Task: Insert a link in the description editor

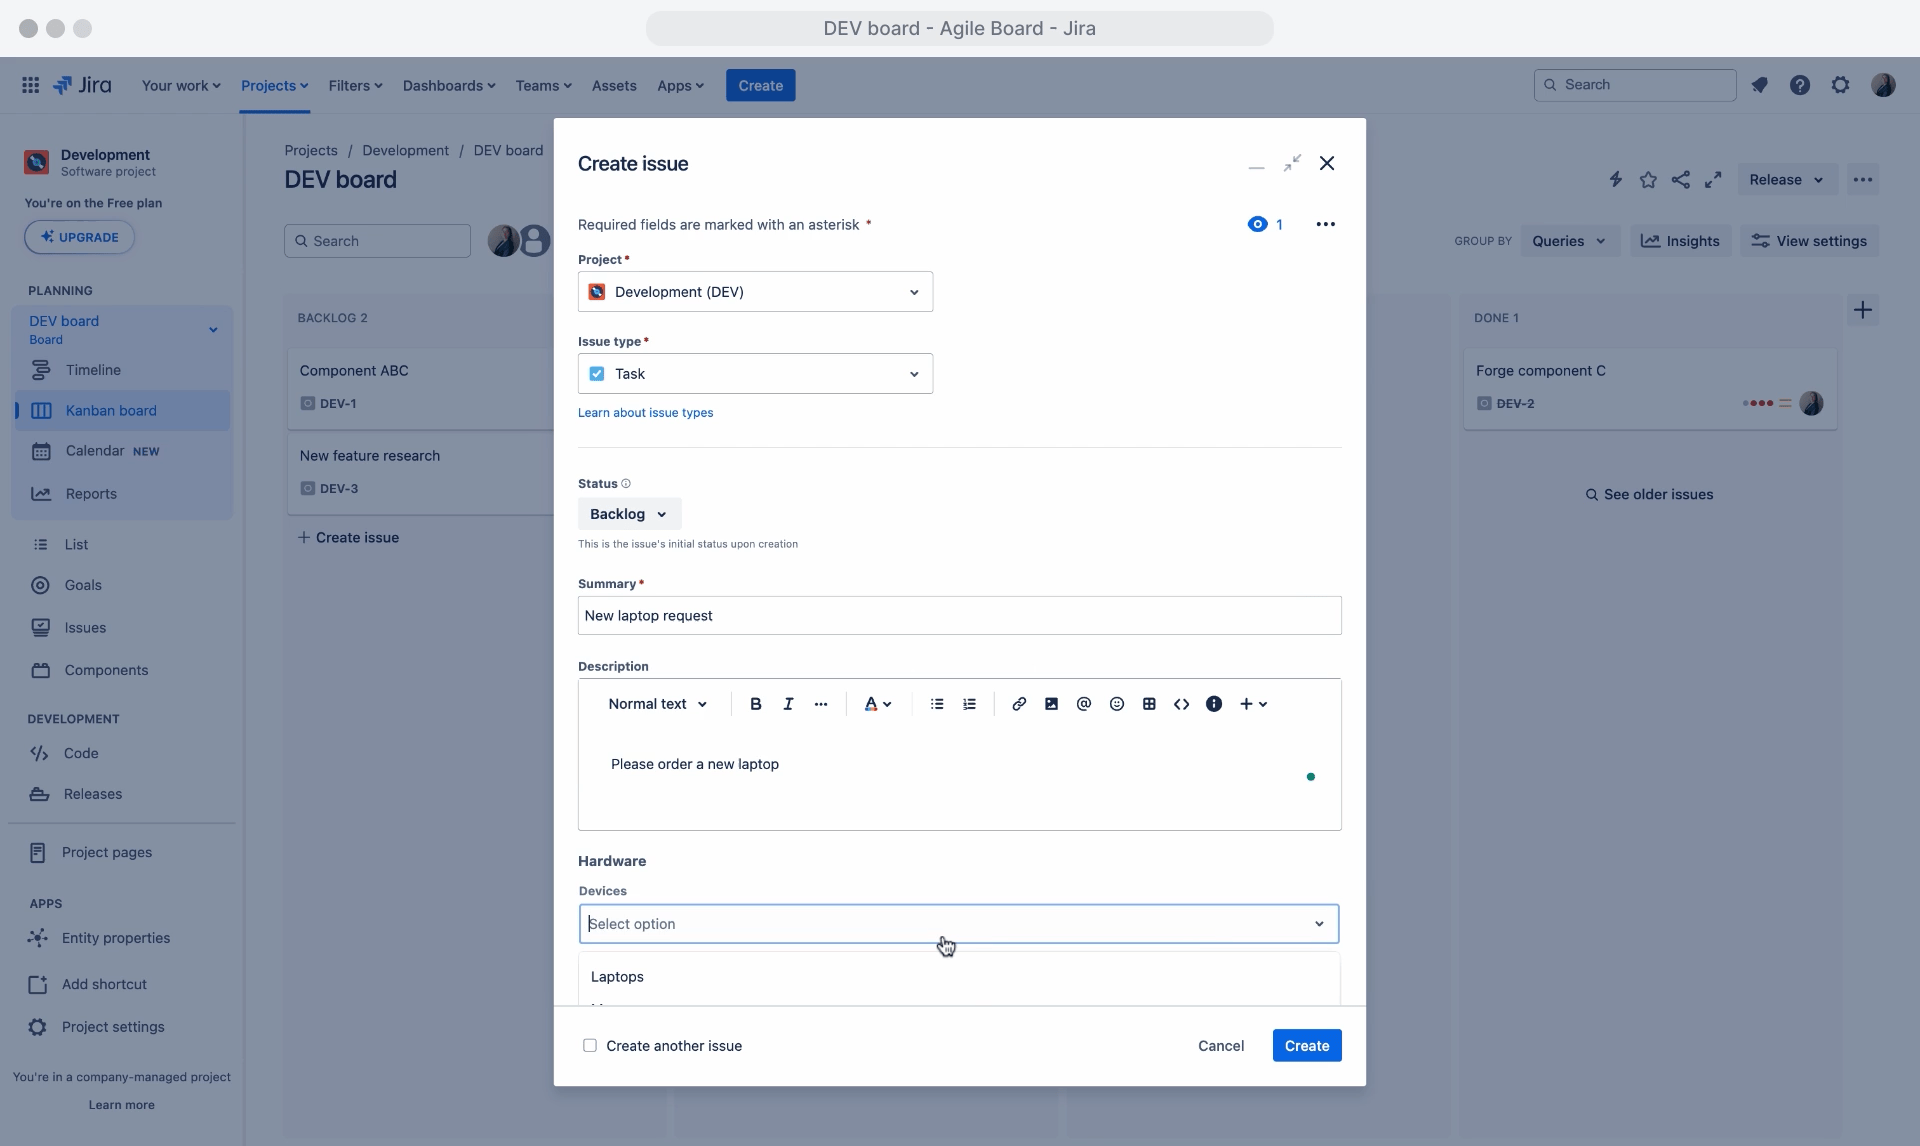Action: (1018, 703)
